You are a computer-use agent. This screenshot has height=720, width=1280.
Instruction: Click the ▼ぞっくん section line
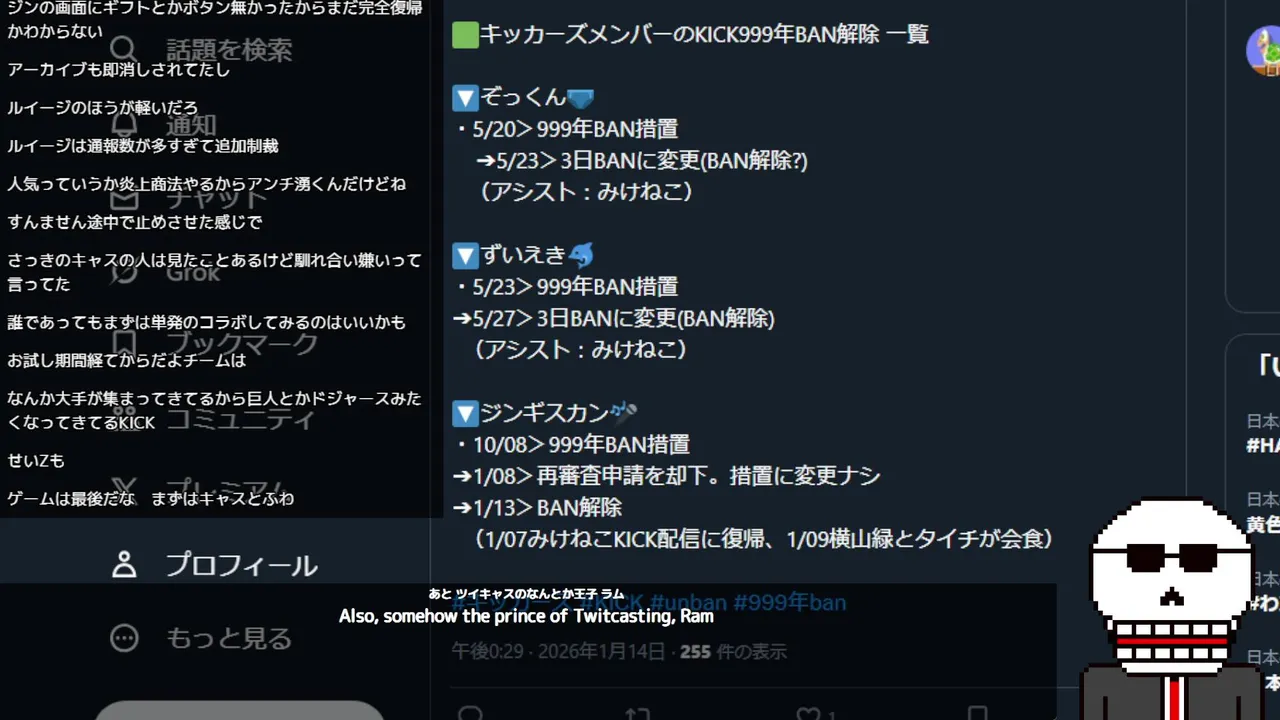point(523,97)
